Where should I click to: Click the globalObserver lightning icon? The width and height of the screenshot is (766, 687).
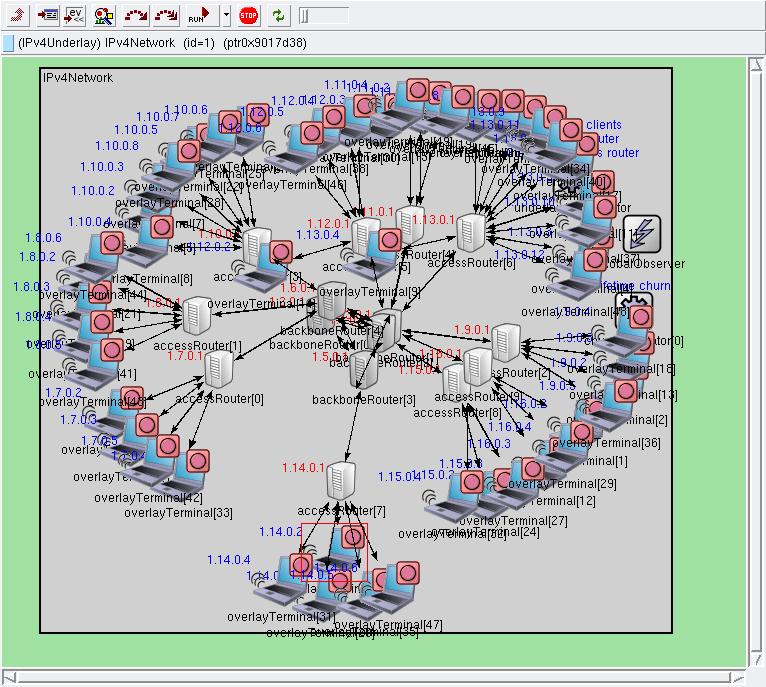coord(642,234)
